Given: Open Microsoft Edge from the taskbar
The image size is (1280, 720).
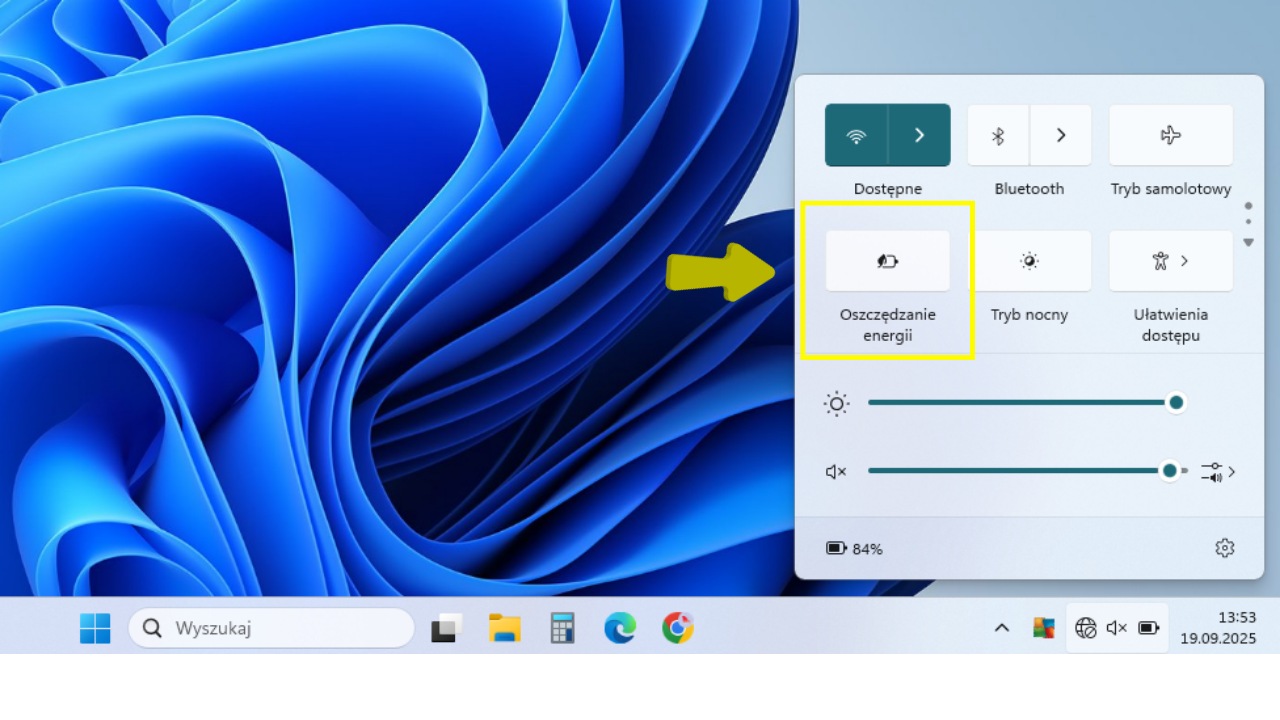Looking at the screenshot, I should coord(620,628).
